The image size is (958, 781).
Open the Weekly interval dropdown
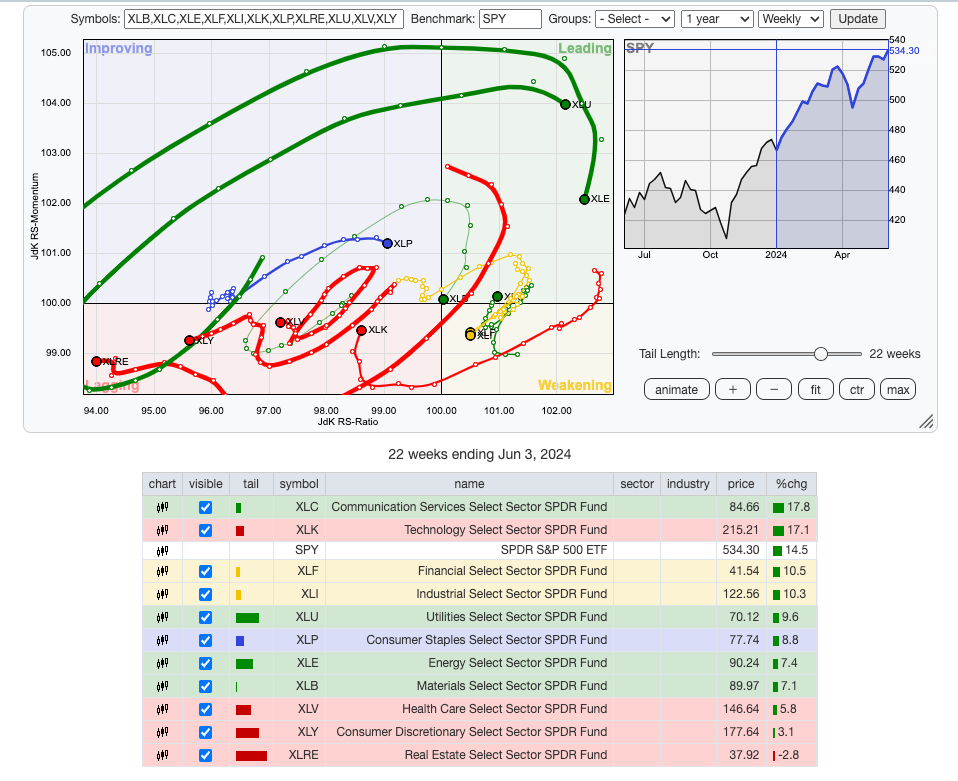(791, 19)
